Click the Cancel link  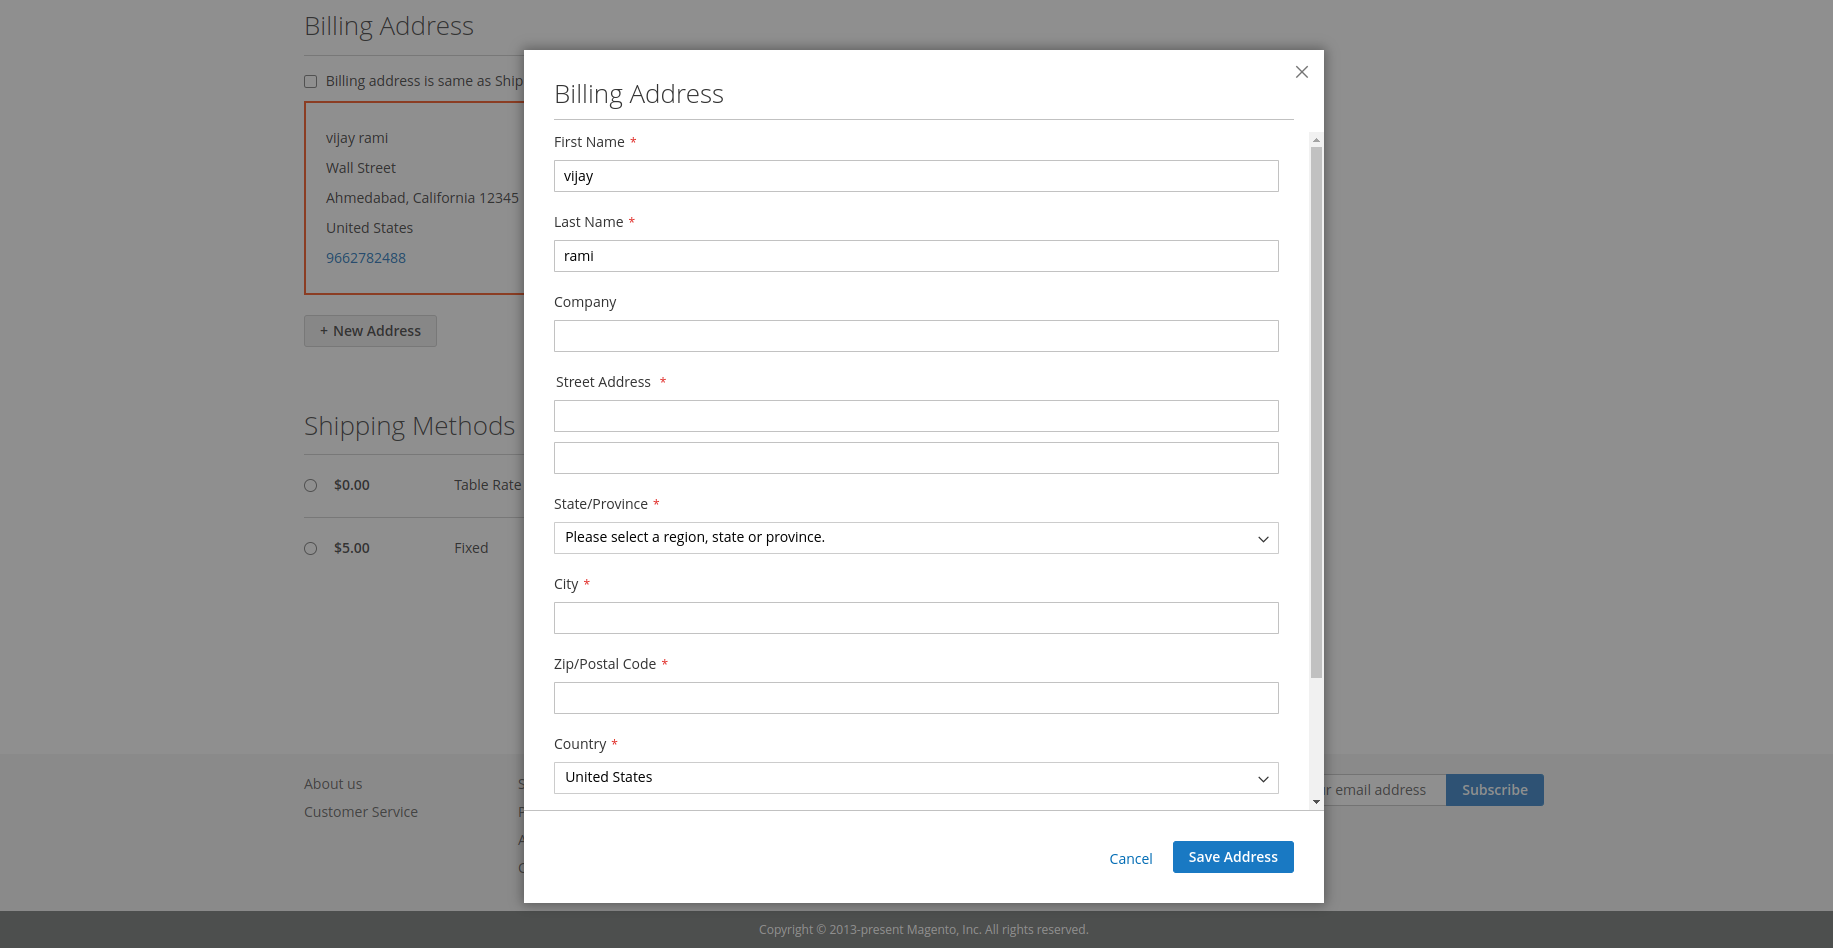pyautogui.click(x=1131, y=859)
